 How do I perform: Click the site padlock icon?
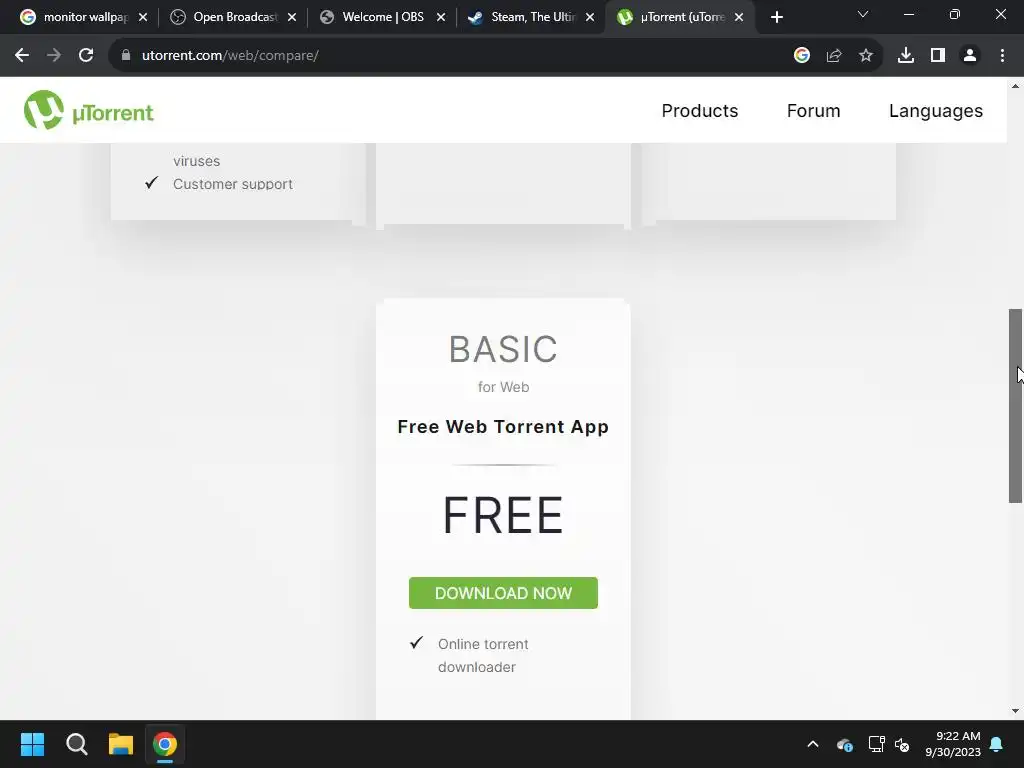click(x=126, y=56)
